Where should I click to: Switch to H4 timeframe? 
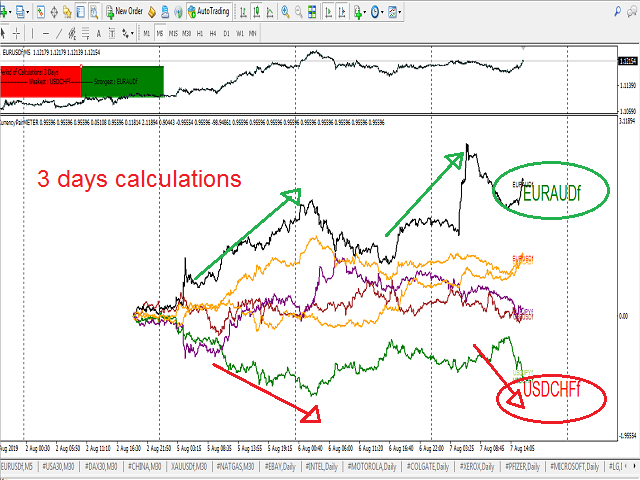(213, 33)
